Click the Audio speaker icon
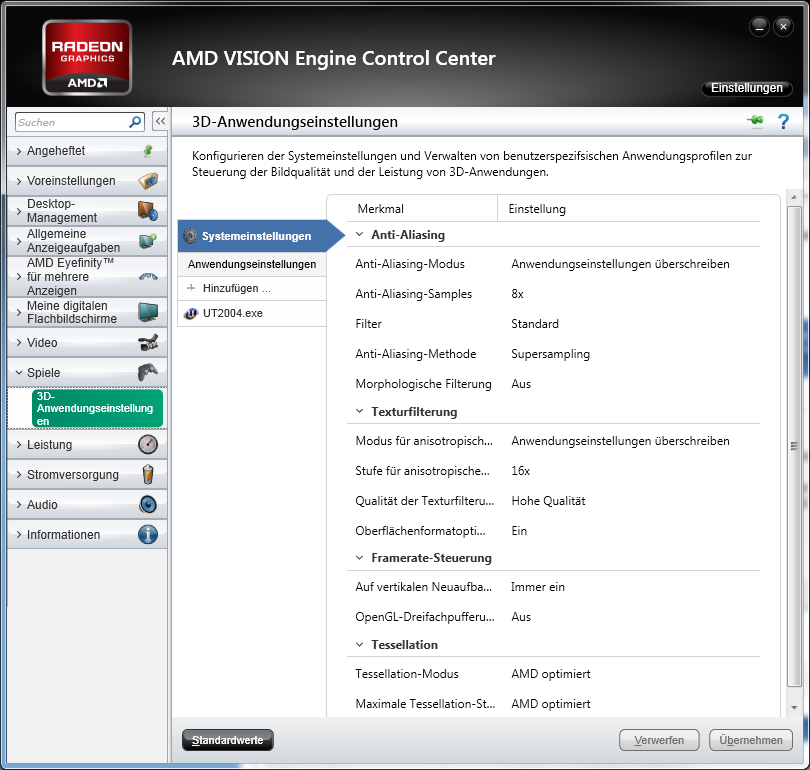Viewport: 810px width, 770px height. point(148,505)
